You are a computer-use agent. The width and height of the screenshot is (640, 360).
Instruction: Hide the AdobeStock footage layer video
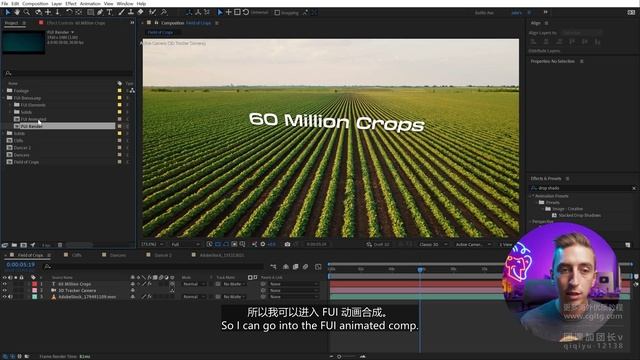pyautogui.click(x=4, y=297)
